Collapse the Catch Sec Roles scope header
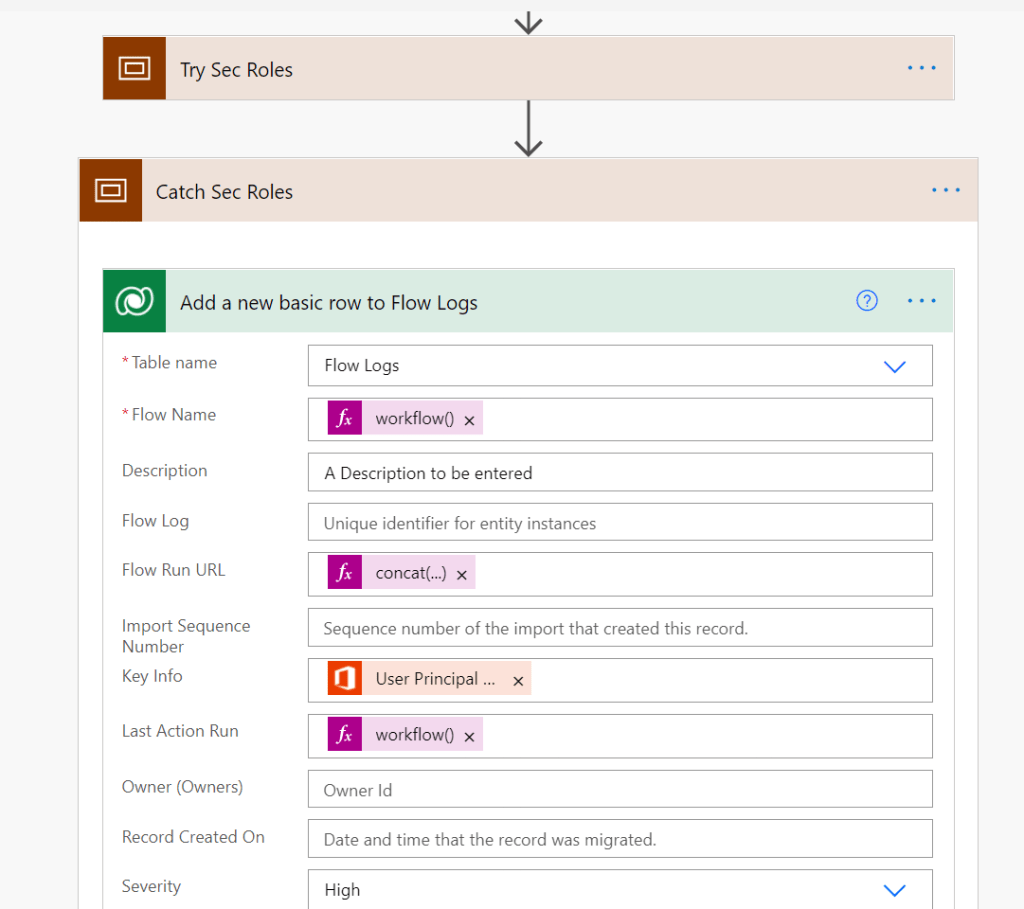 click(x=500, y=190)
